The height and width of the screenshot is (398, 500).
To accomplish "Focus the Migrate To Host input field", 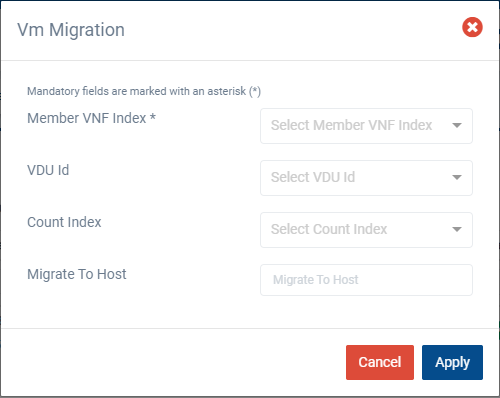I will [366, 280].
